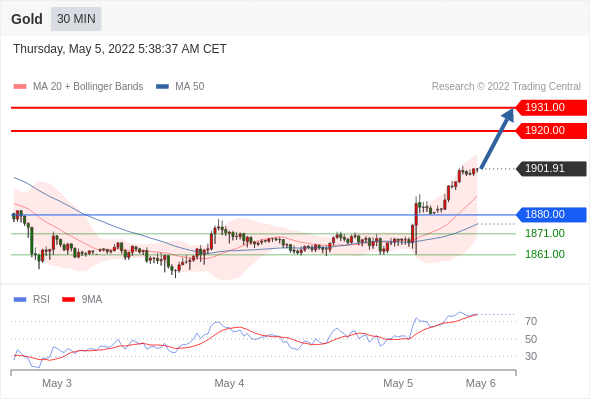Click the MA 50 blue legend swatch
Viewport: 590px width, 400px height.
pyautogui.click(x=162, y=87)
